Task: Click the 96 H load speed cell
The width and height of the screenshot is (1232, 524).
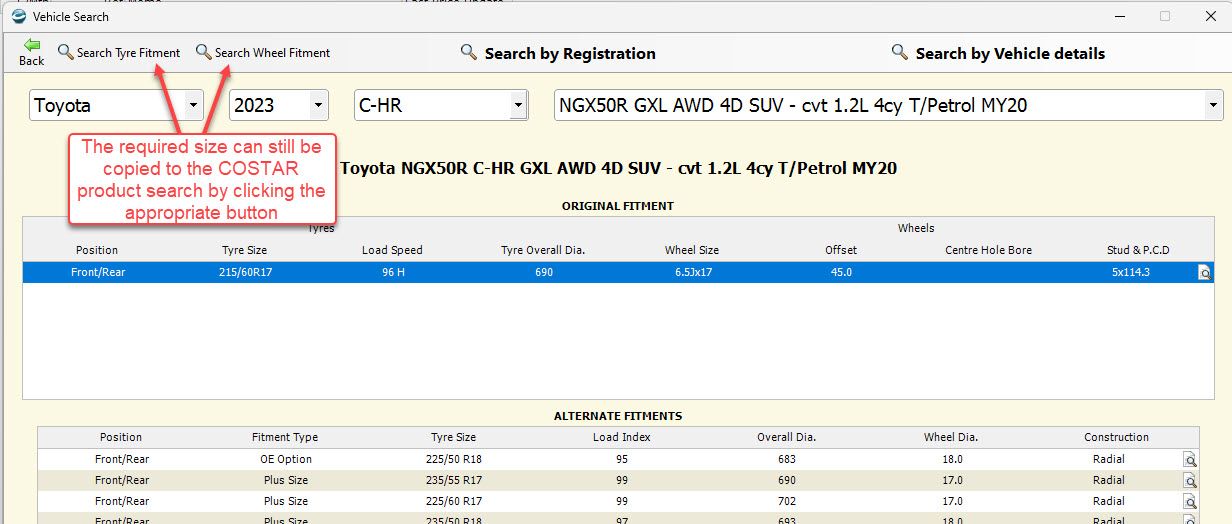Action: point(393,272)
